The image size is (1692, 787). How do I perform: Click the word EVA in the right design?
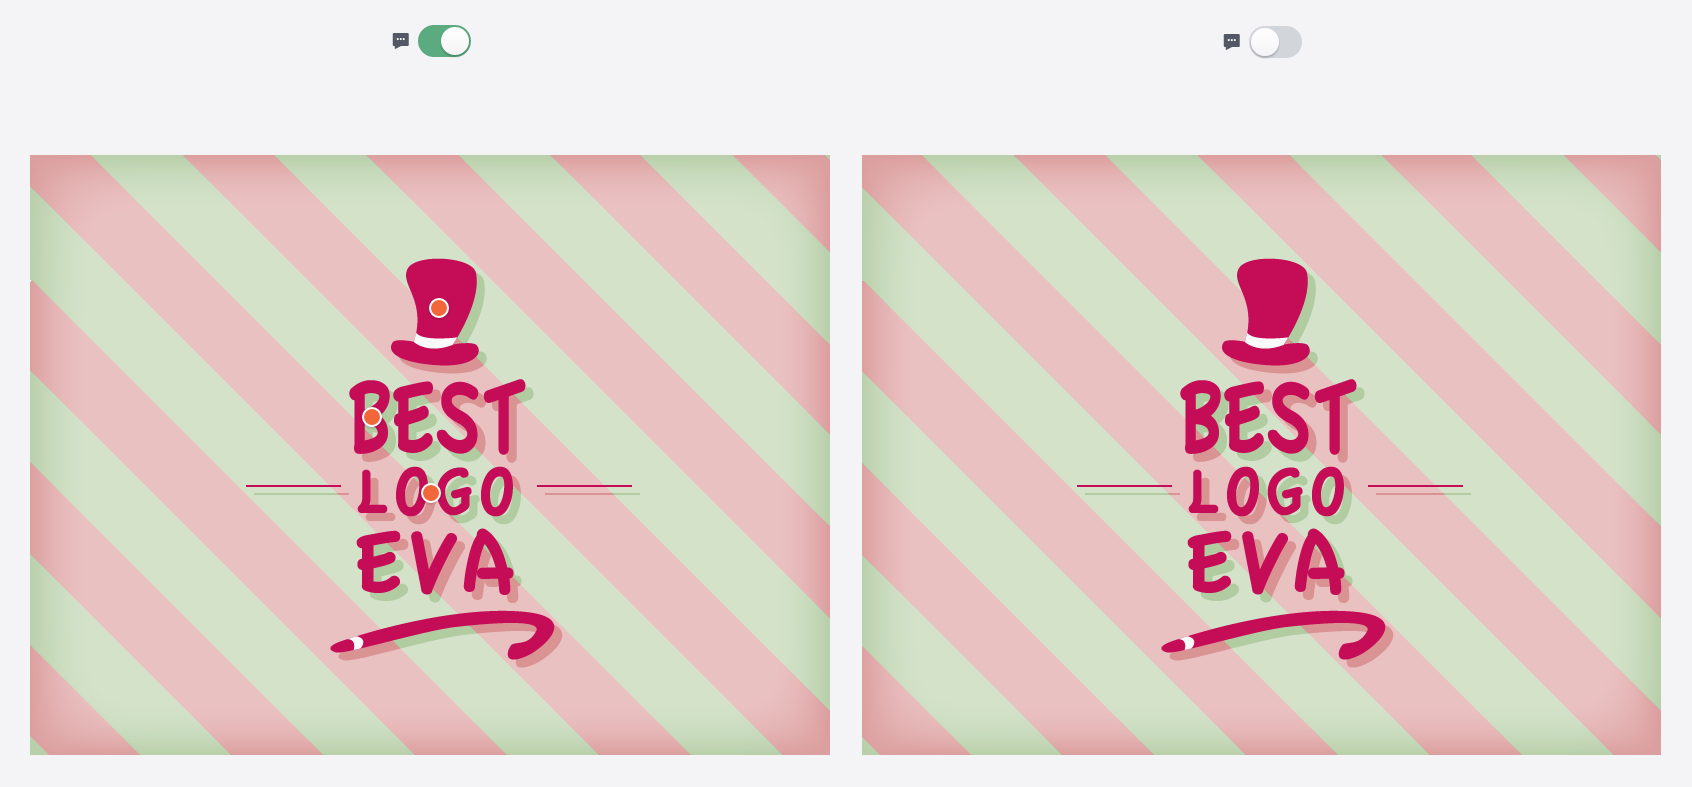tap(1266, 562)
